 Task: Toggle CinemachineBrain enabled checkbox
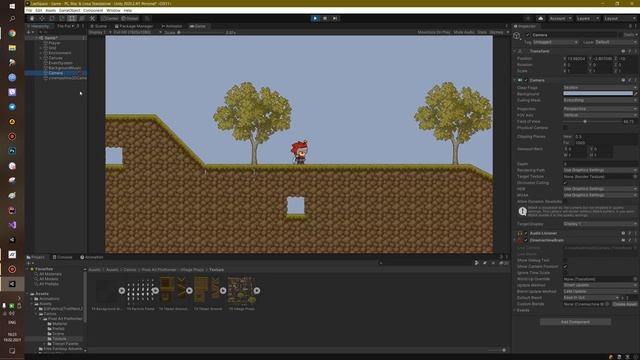[526, 240]
